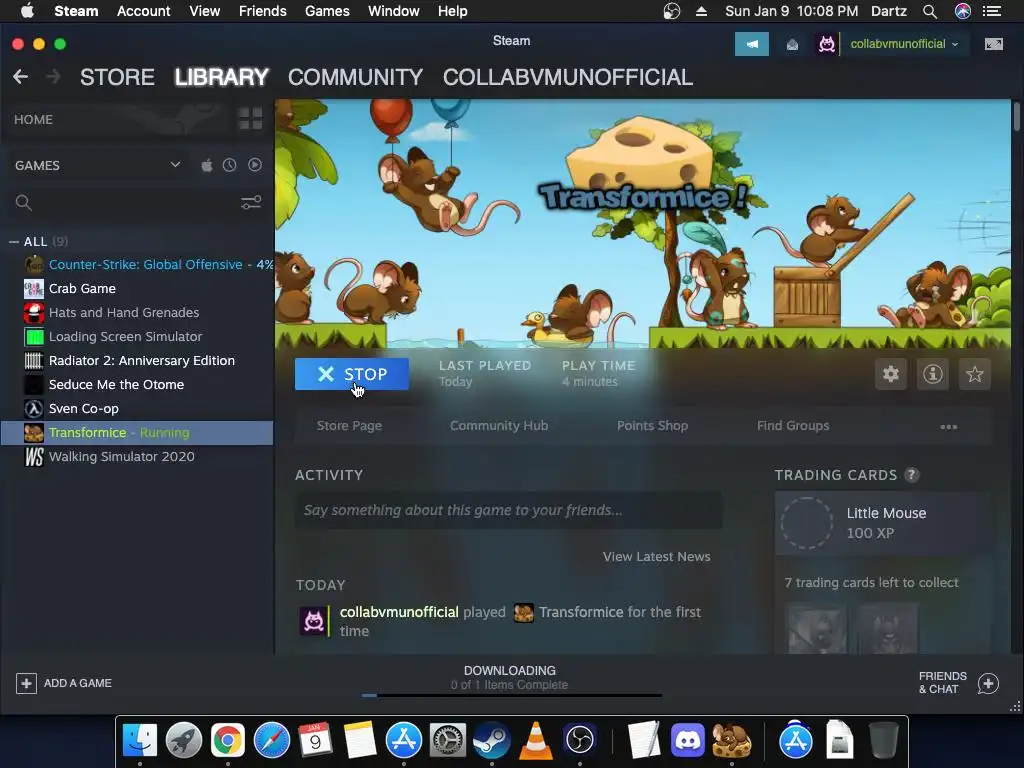The image size is (1024, 768).
Task: Toggle ready-to-play filter icon
Action: click(255, 165)
